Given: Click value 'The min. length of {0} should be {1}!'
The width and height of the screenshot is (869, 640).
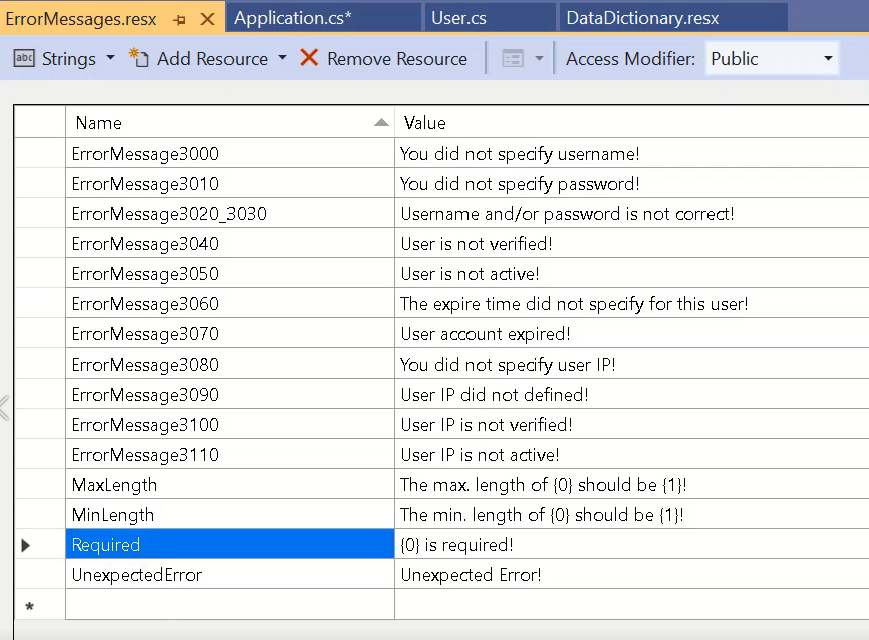Looking at the screenshot, I should tap(541, 514).
